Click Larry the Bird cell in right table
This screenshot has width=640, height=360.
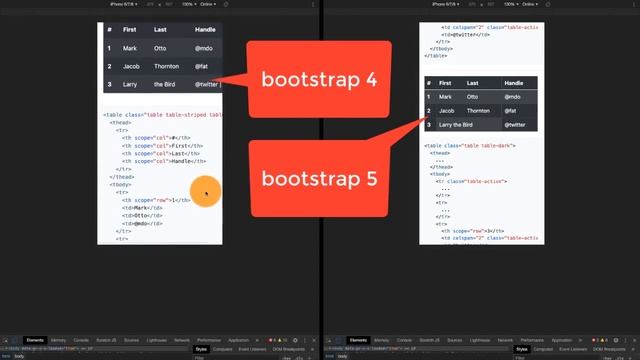[456, 125]
